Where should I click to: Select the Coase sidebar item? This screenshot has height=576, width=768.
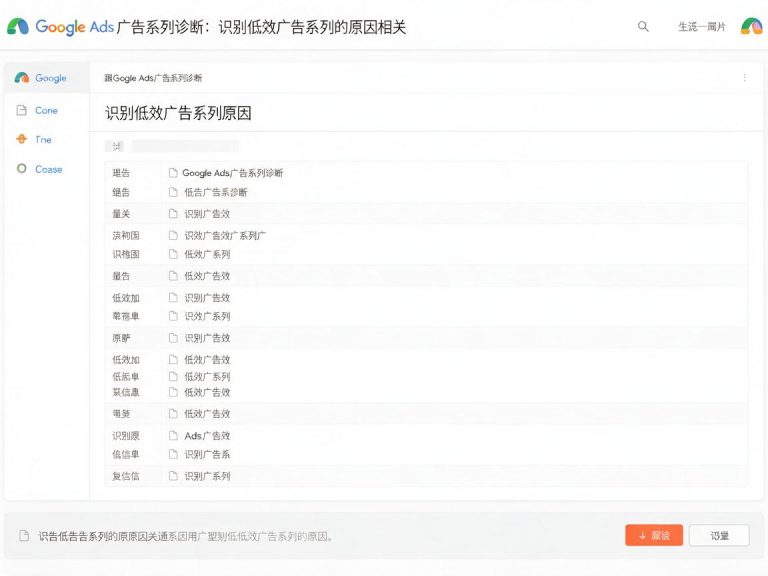pyautogui.click(x=48, y=169)
